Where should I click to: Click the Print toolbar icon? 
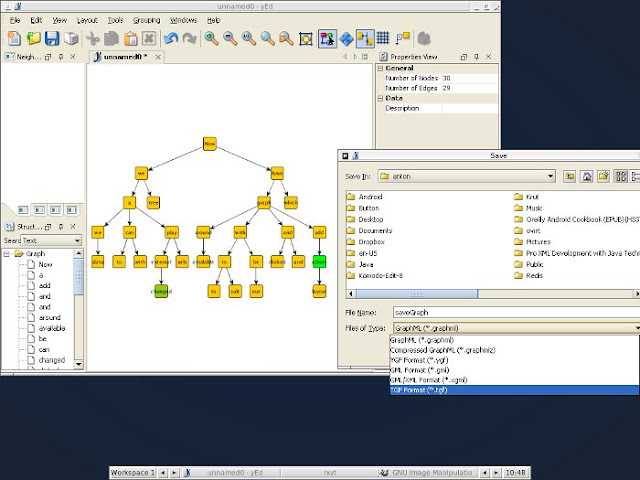(x=71, y=39)
